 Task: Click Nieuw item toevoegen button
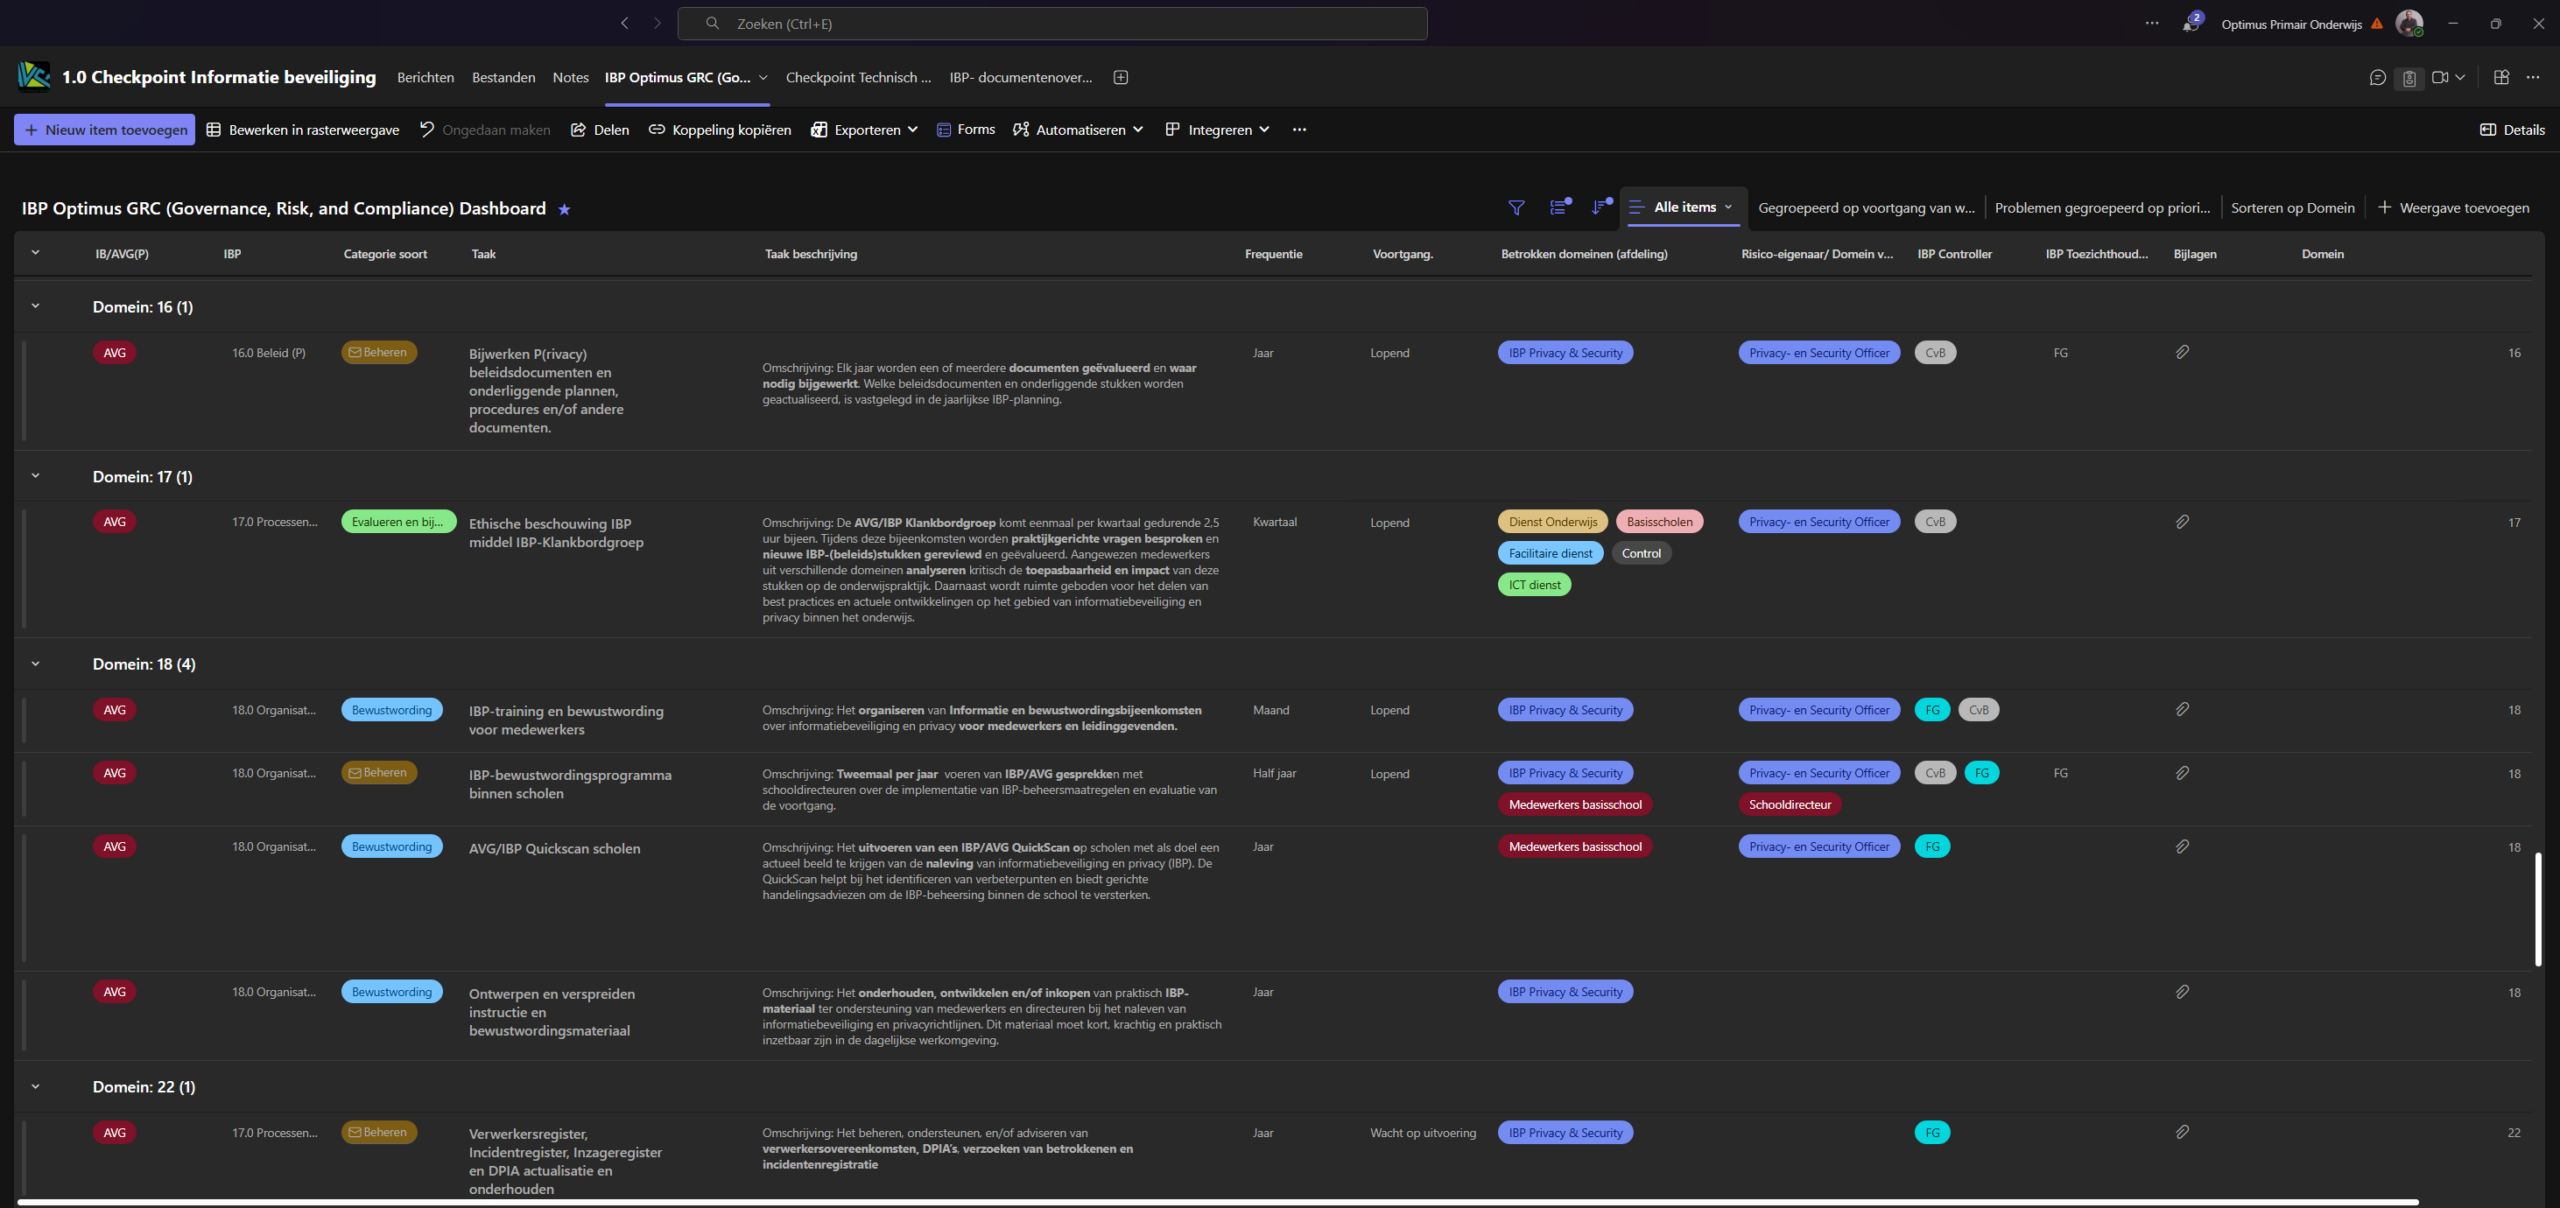point(105,130)
